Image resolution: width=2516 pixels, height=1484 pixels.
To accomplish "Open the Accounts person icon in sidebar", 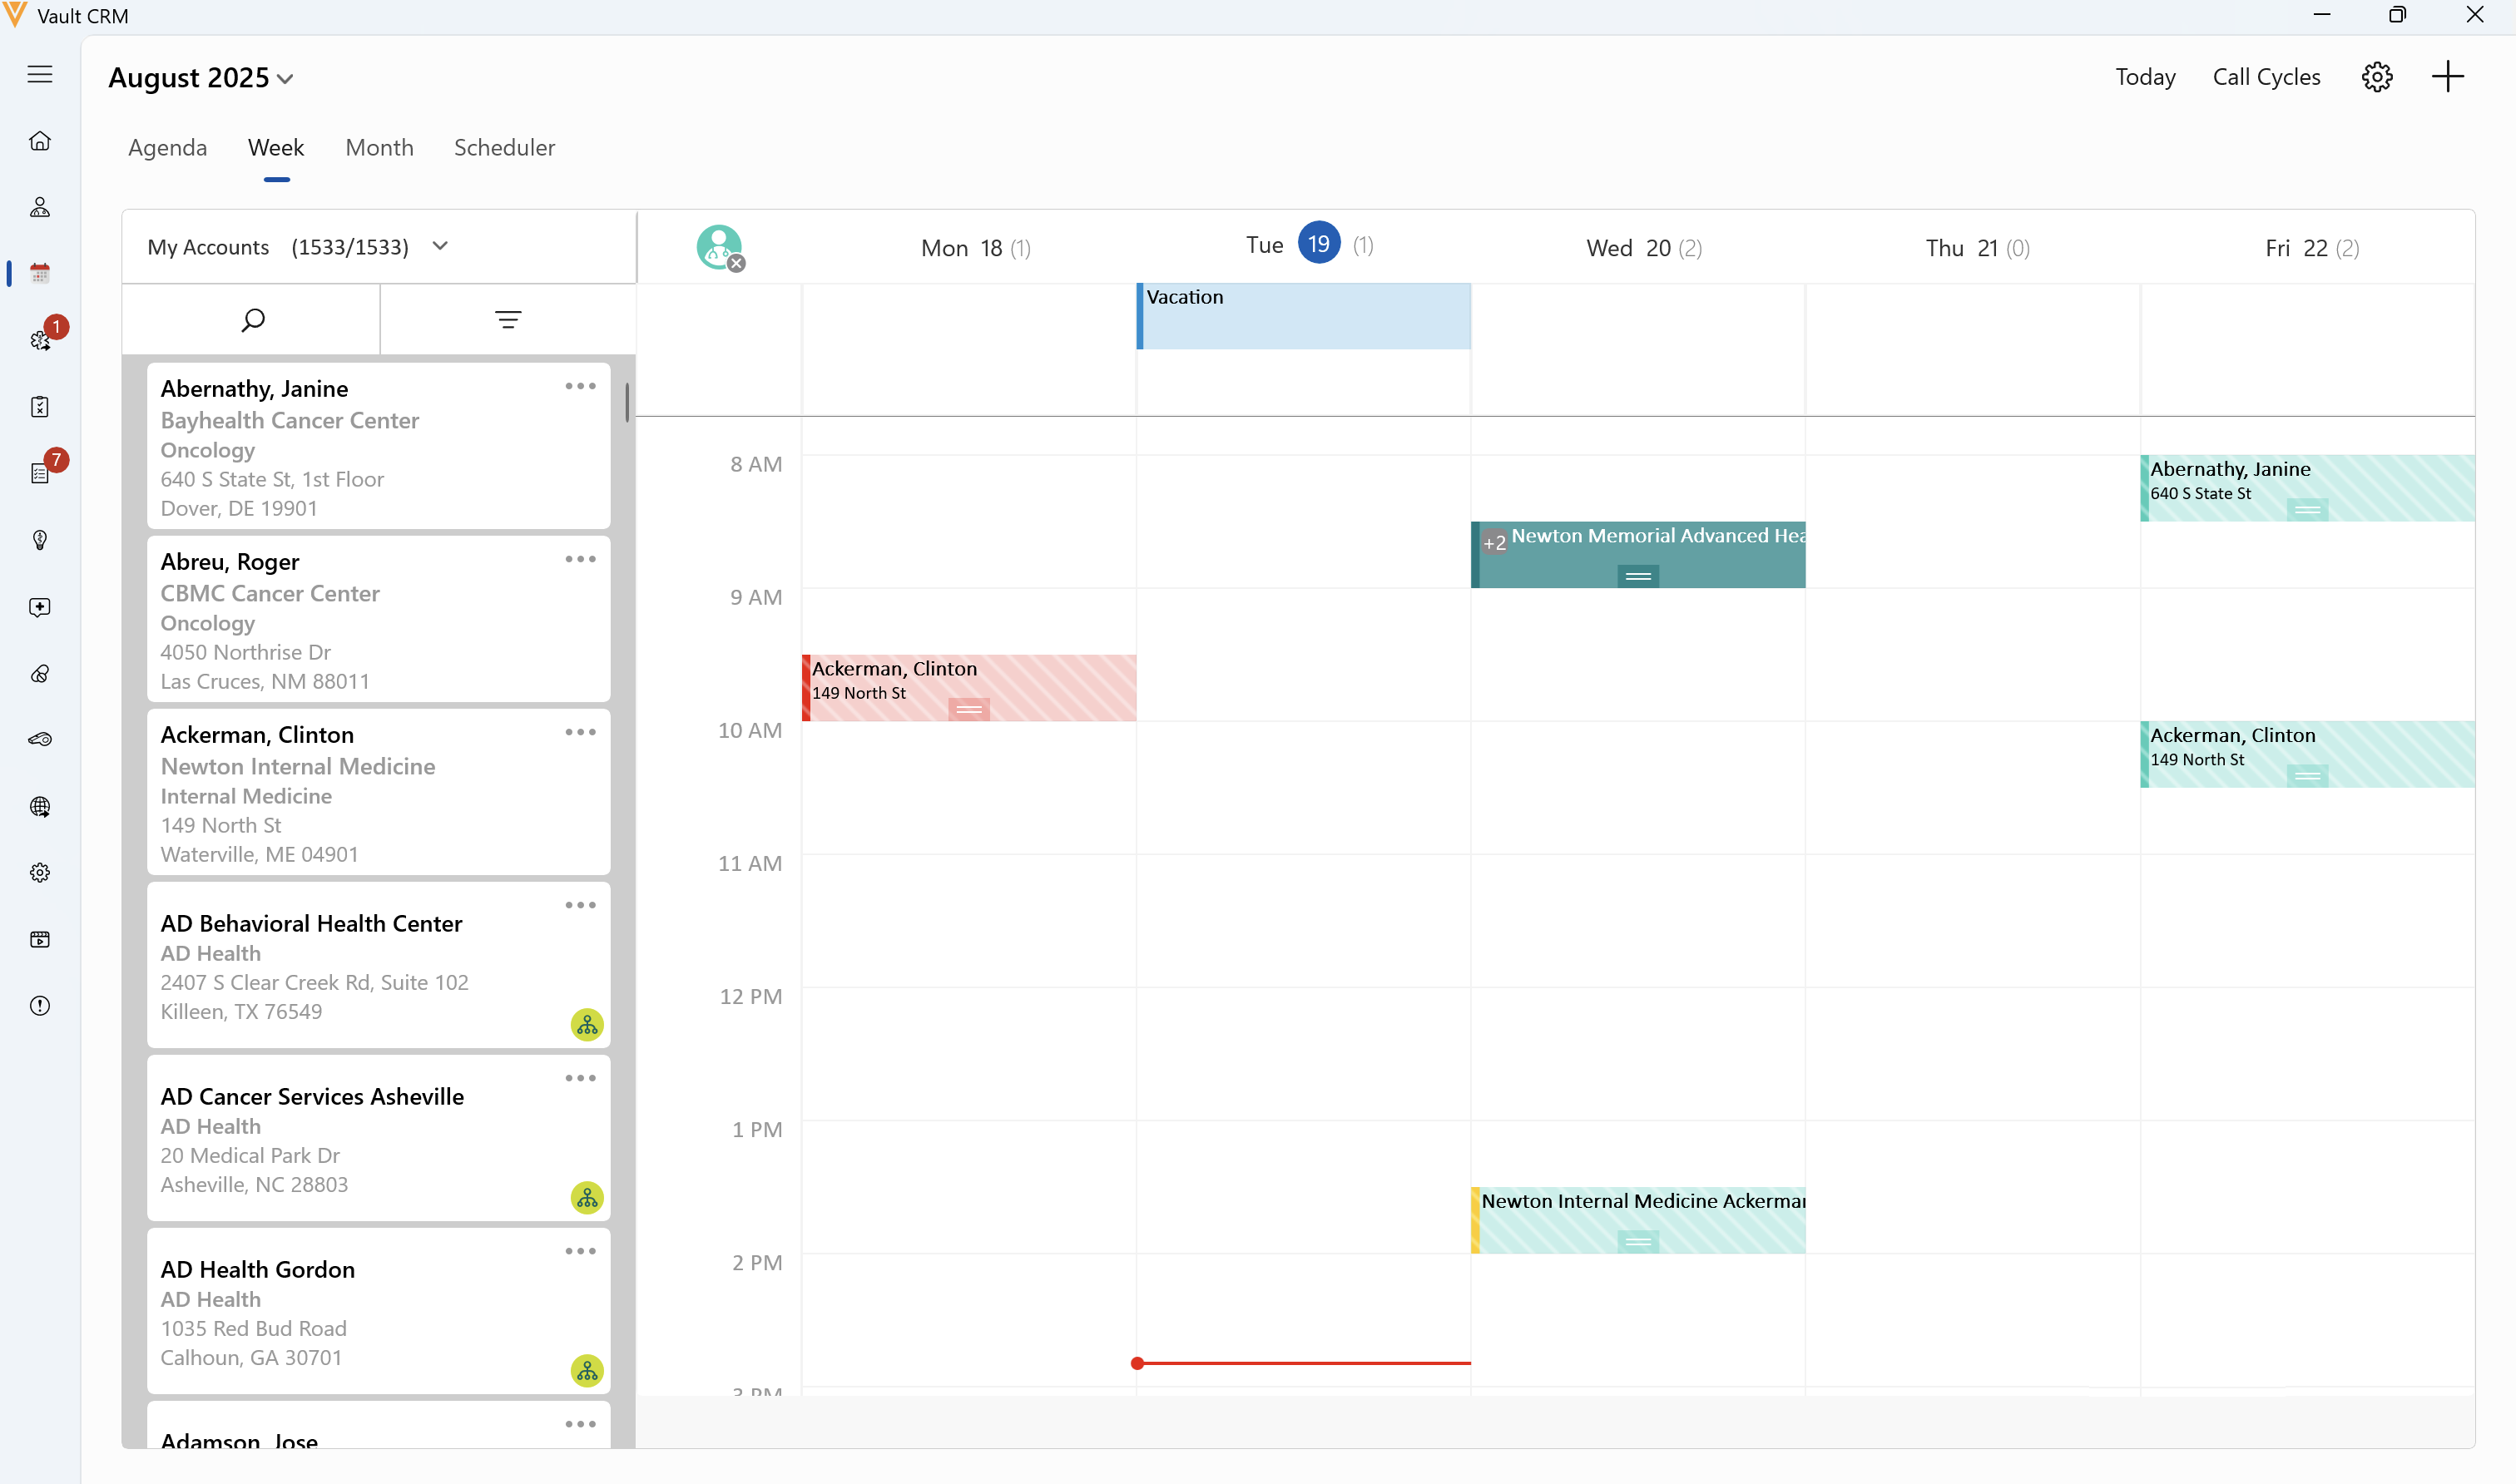I will coord(40,207).
